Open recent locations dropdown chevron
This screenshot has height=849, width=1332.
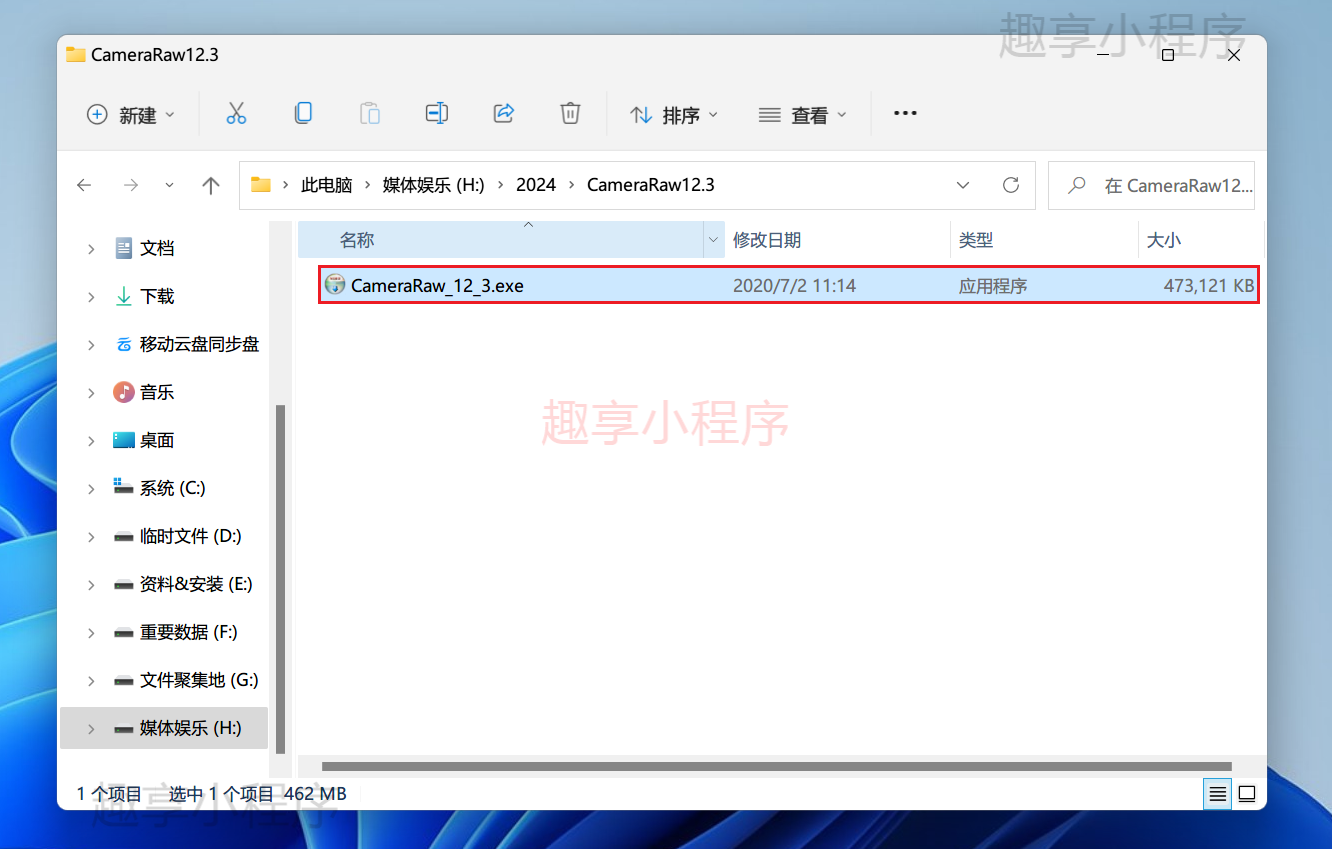tap(169, 185)
